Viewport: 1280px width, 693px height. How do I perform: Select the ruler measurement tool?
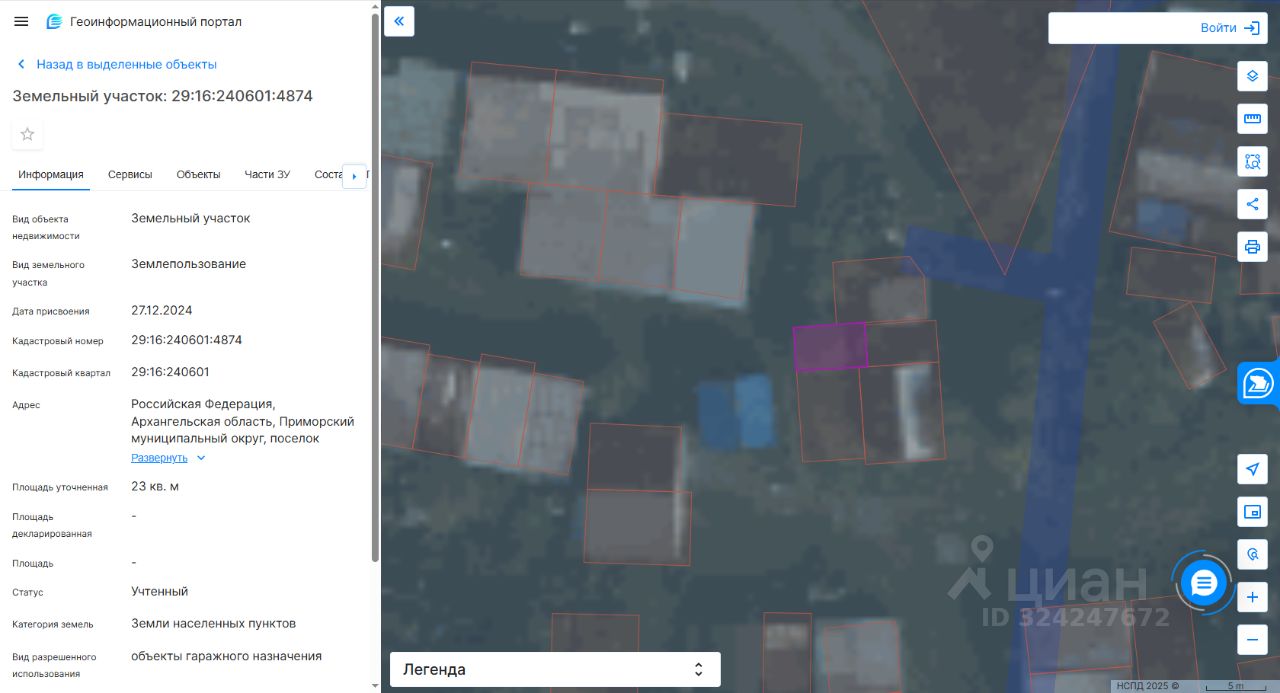click(x=1252, y=119)
